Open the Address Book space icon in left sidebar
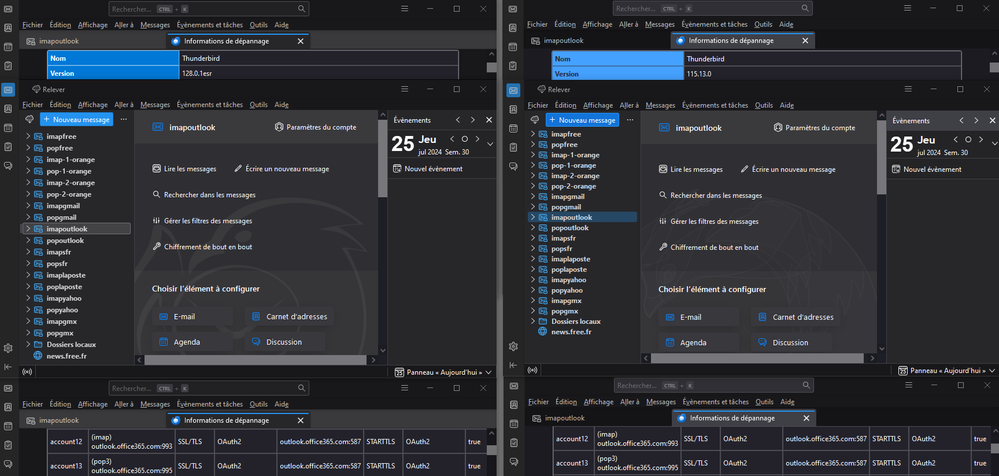999x476 pixels. point(8,108)
